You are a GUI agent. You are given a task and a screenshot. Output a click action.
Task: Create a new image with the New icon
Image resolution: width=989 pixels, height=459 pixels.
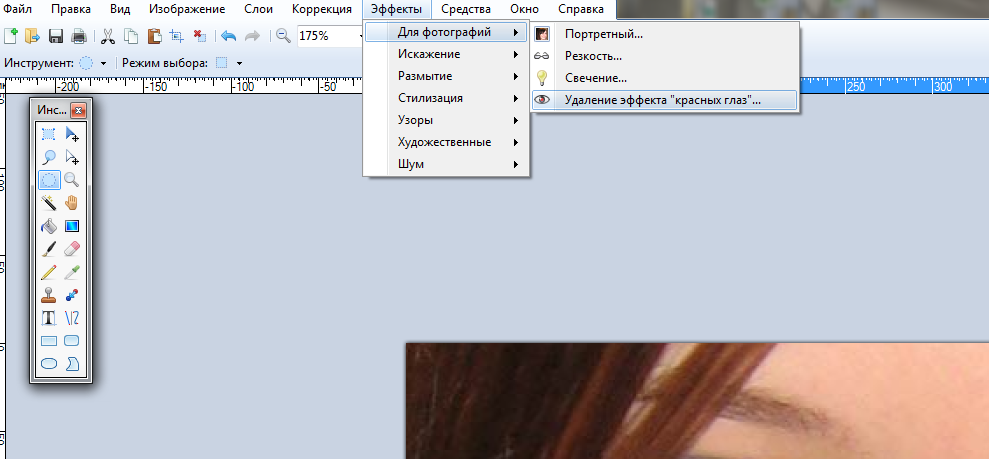pyautogui.click(x=11, y=36)
